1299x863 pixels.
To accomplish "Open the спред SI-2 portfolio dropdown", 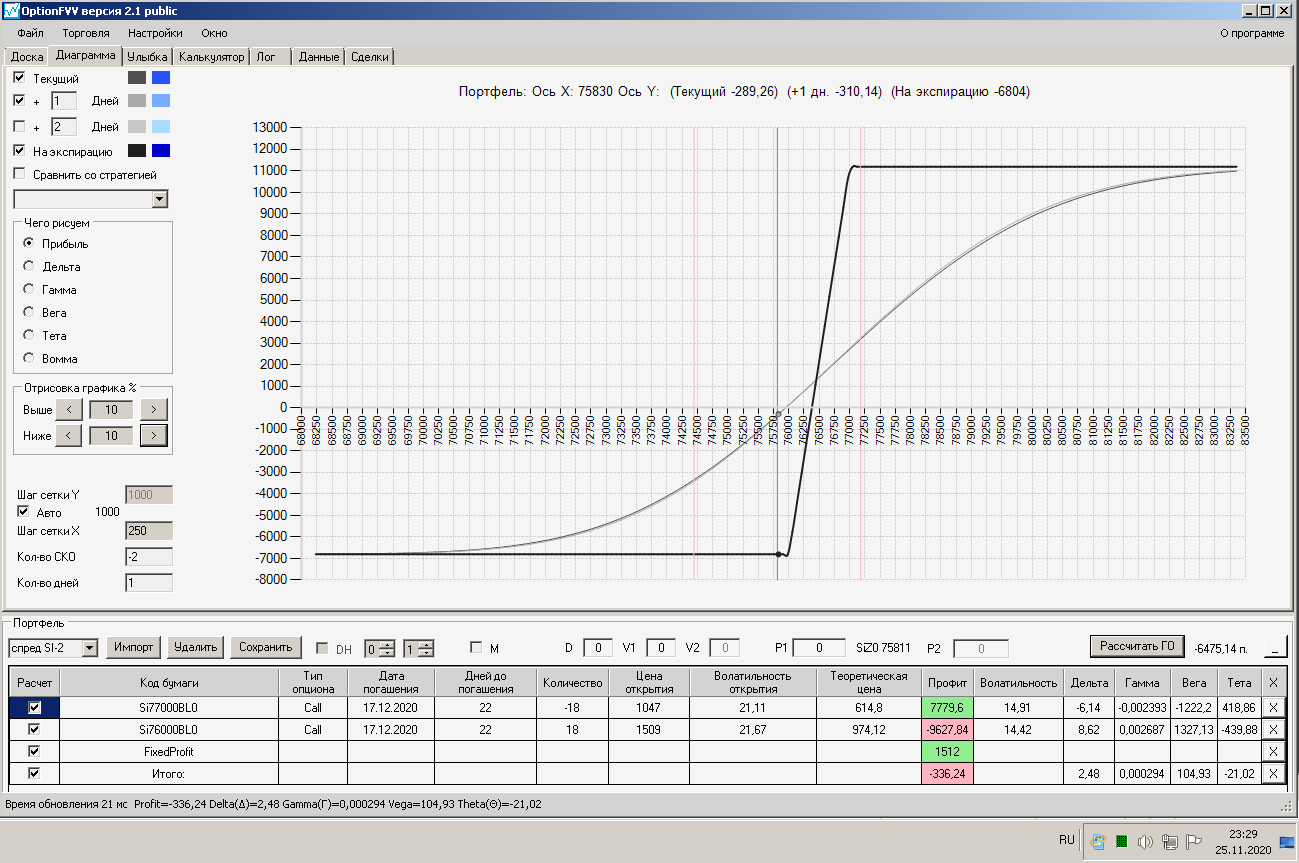I will [x=89, y=648].
